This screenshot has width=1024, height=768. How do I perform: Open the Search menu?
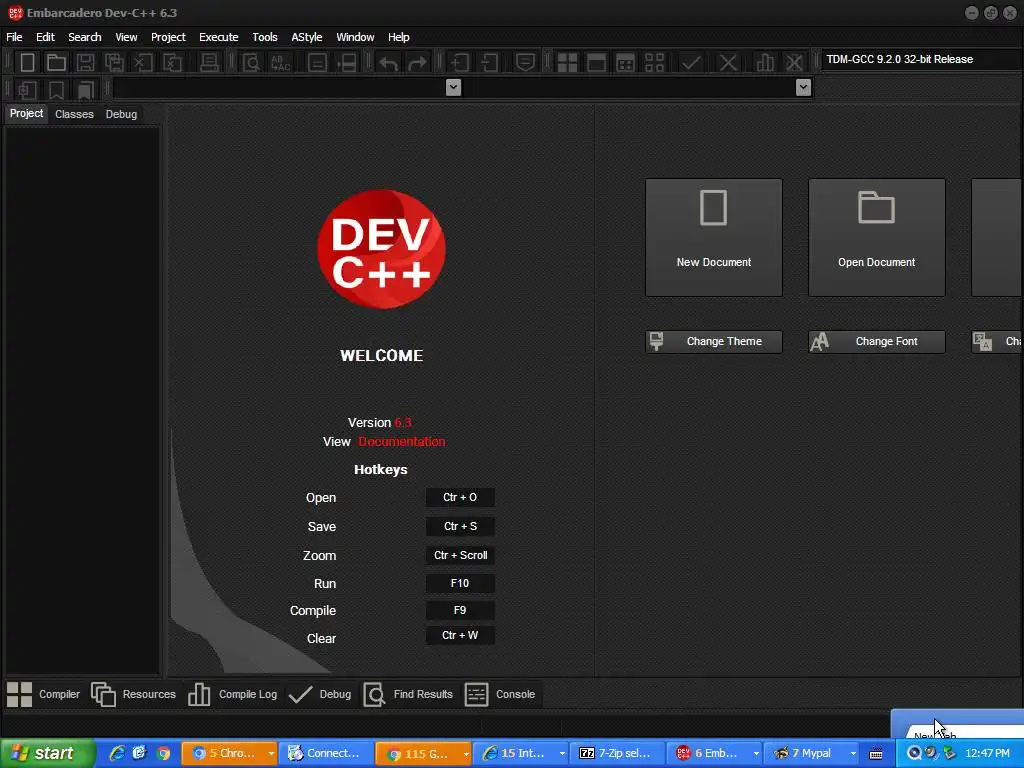(85, 37)
